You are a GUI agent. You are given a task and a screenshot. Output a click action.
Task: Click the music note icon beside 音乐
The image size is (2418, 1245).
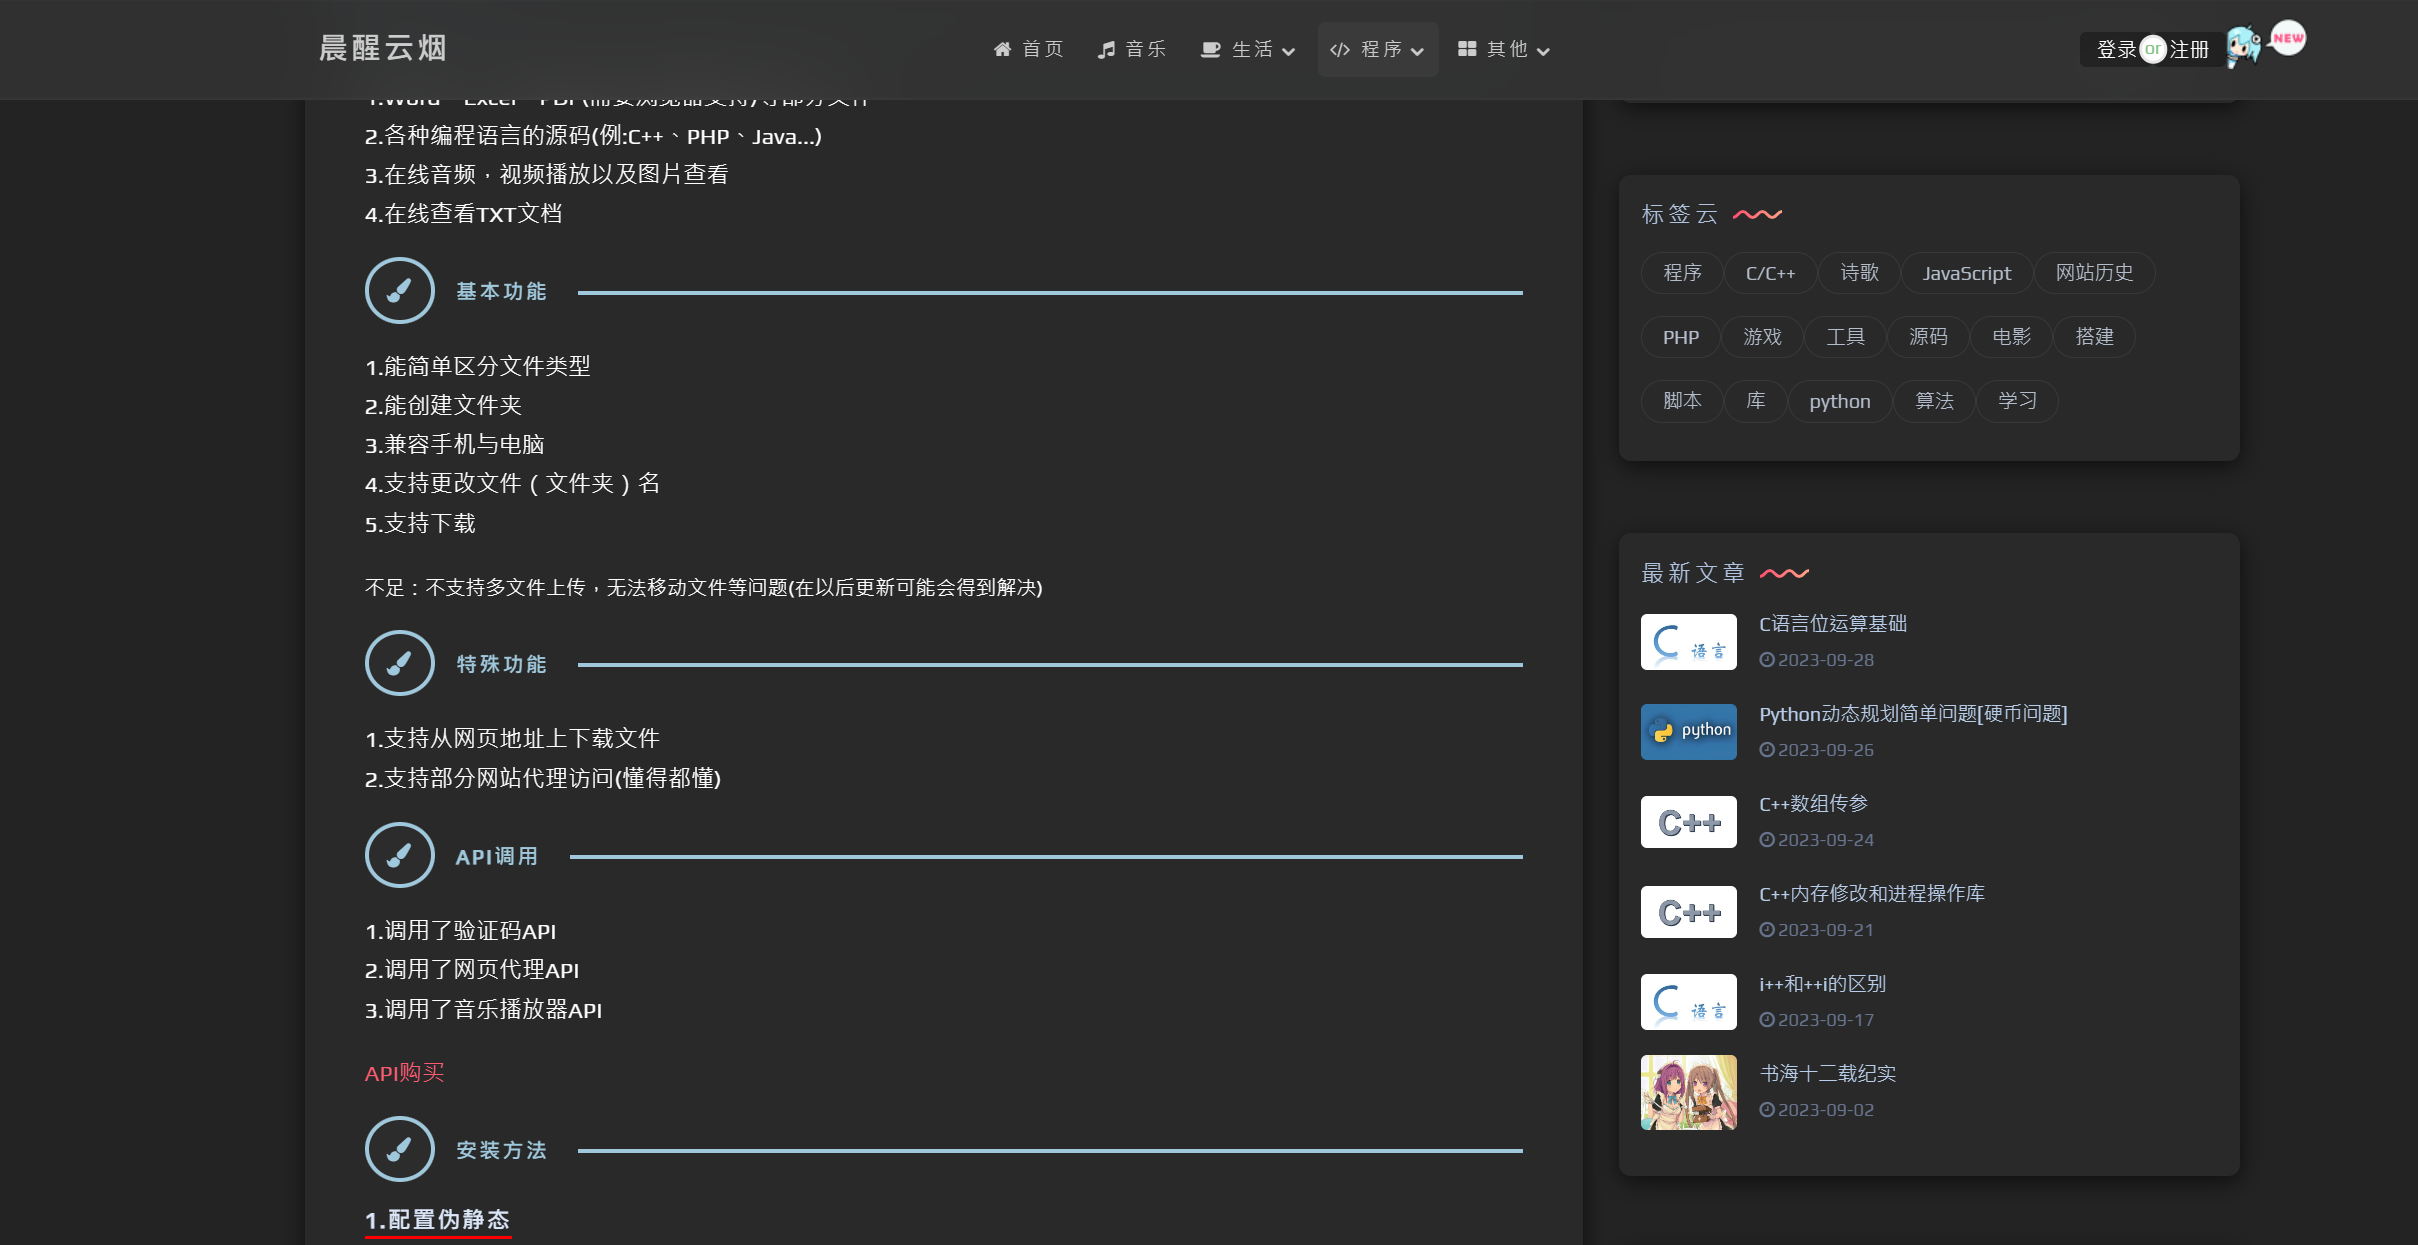(1106, 49)
